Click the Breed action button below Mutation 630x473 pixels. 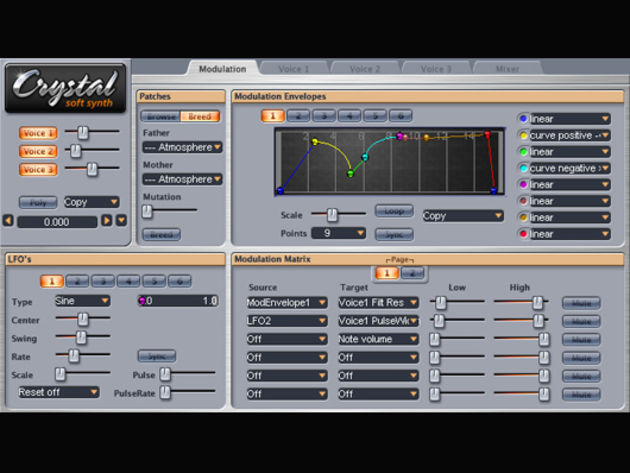[x=162, y=235]
